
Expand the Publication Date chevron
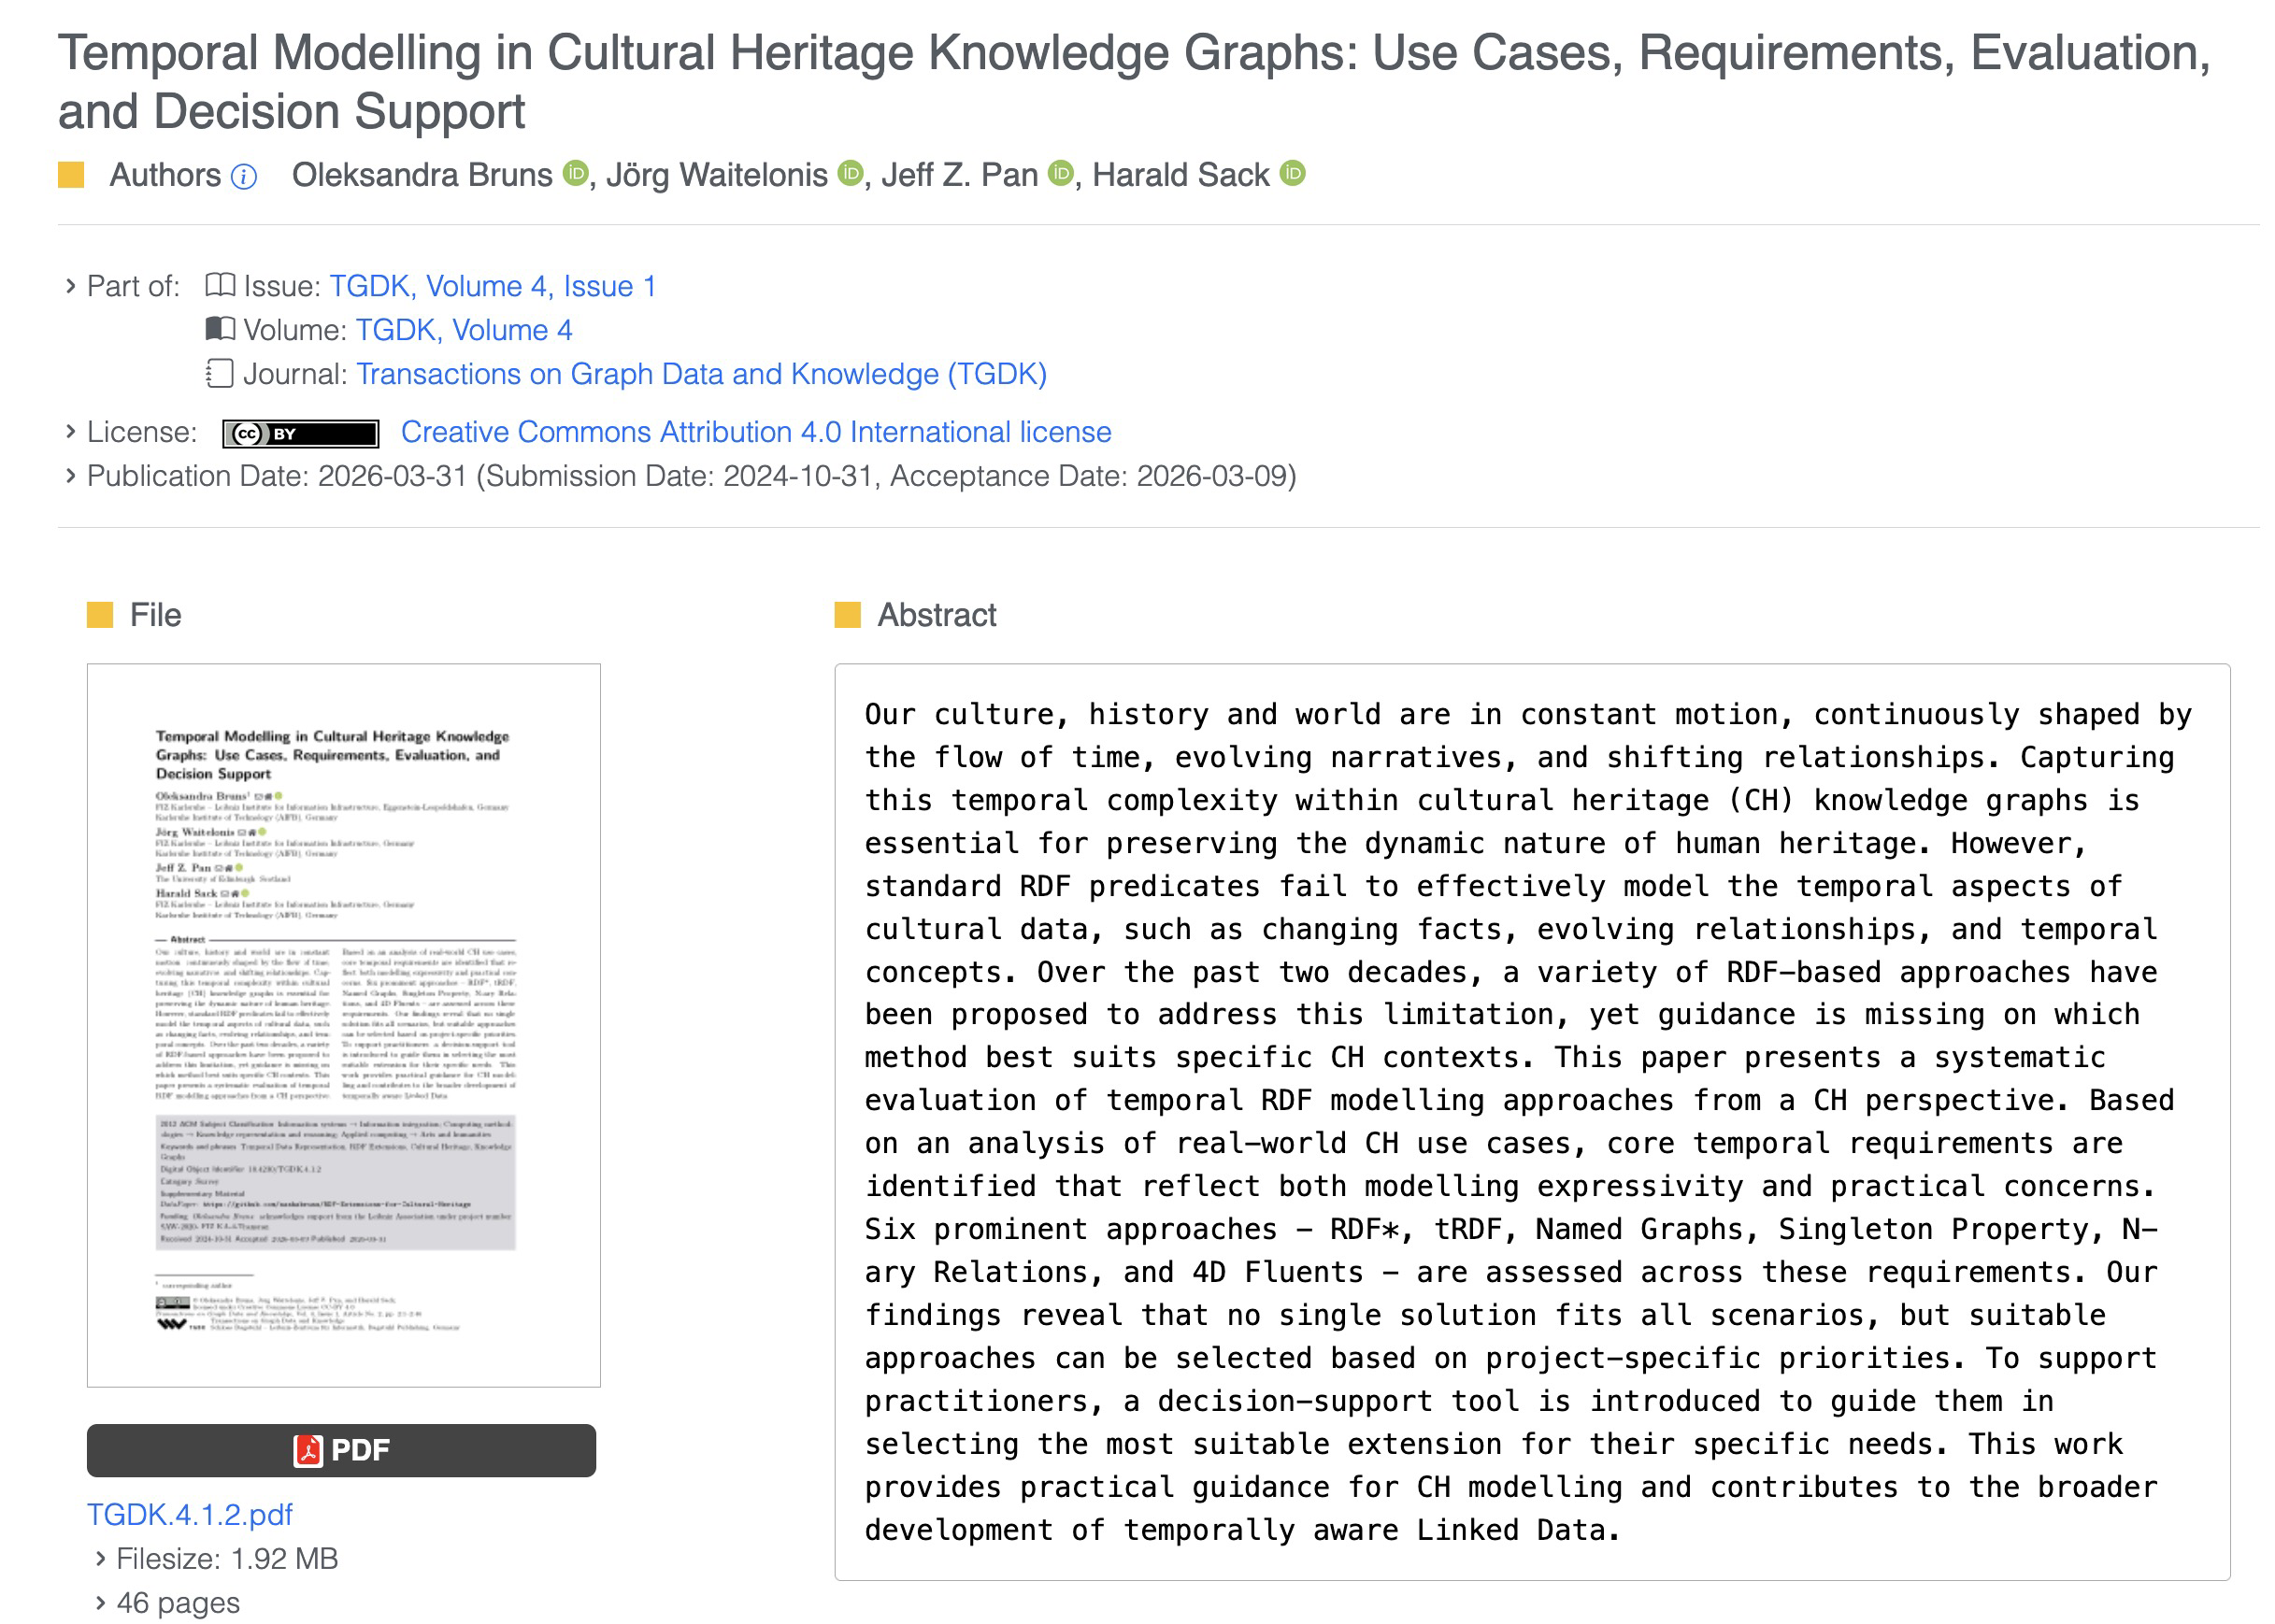coord(70,476)
